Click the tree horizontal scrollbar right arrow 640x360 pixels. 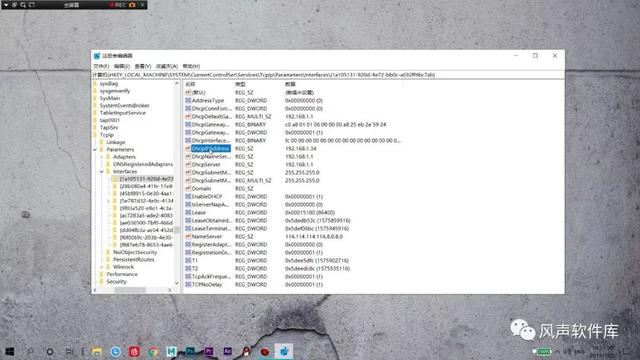pyautogui.click(x=170, y=290)
